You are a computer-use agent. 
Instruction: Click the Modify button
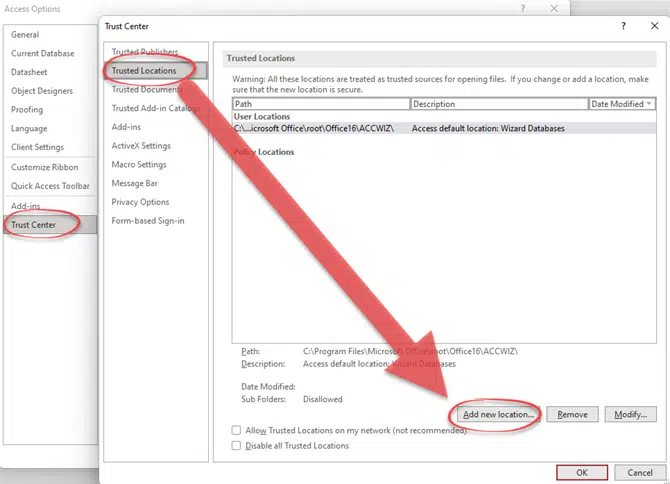pyautogui.click(x=630, y=414)
